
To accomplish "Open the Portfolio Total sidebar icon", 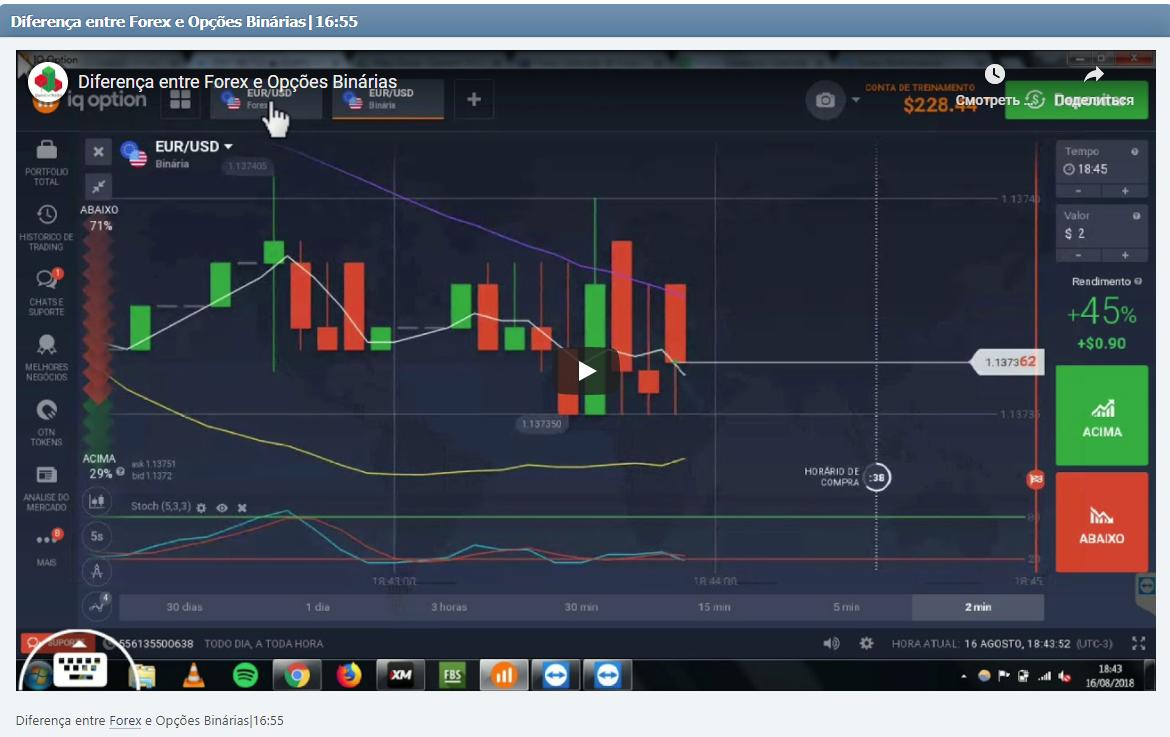I will coord(47,152).
